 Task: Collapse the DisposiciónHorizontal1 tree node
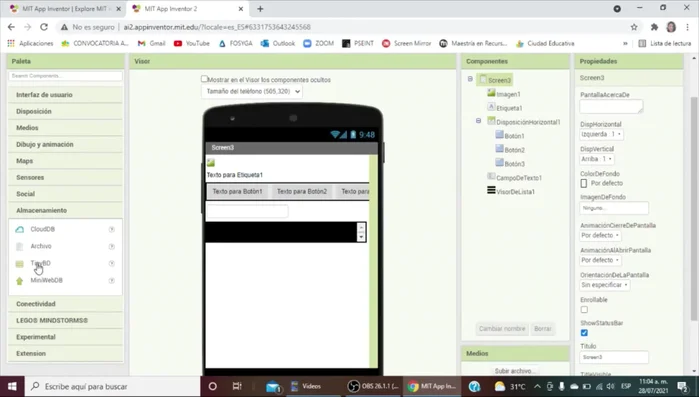pyautogui.click(x=479, y=121)
